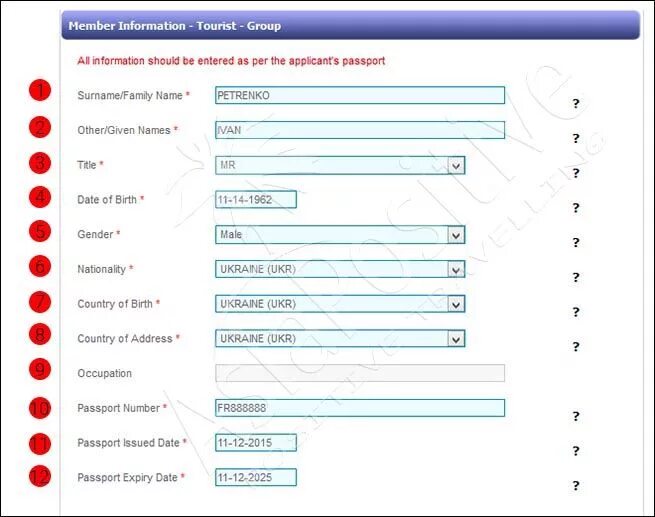Viewport: 655px width, 517px height.
Task: Show help for the Gender field
Action: (576, 242)
